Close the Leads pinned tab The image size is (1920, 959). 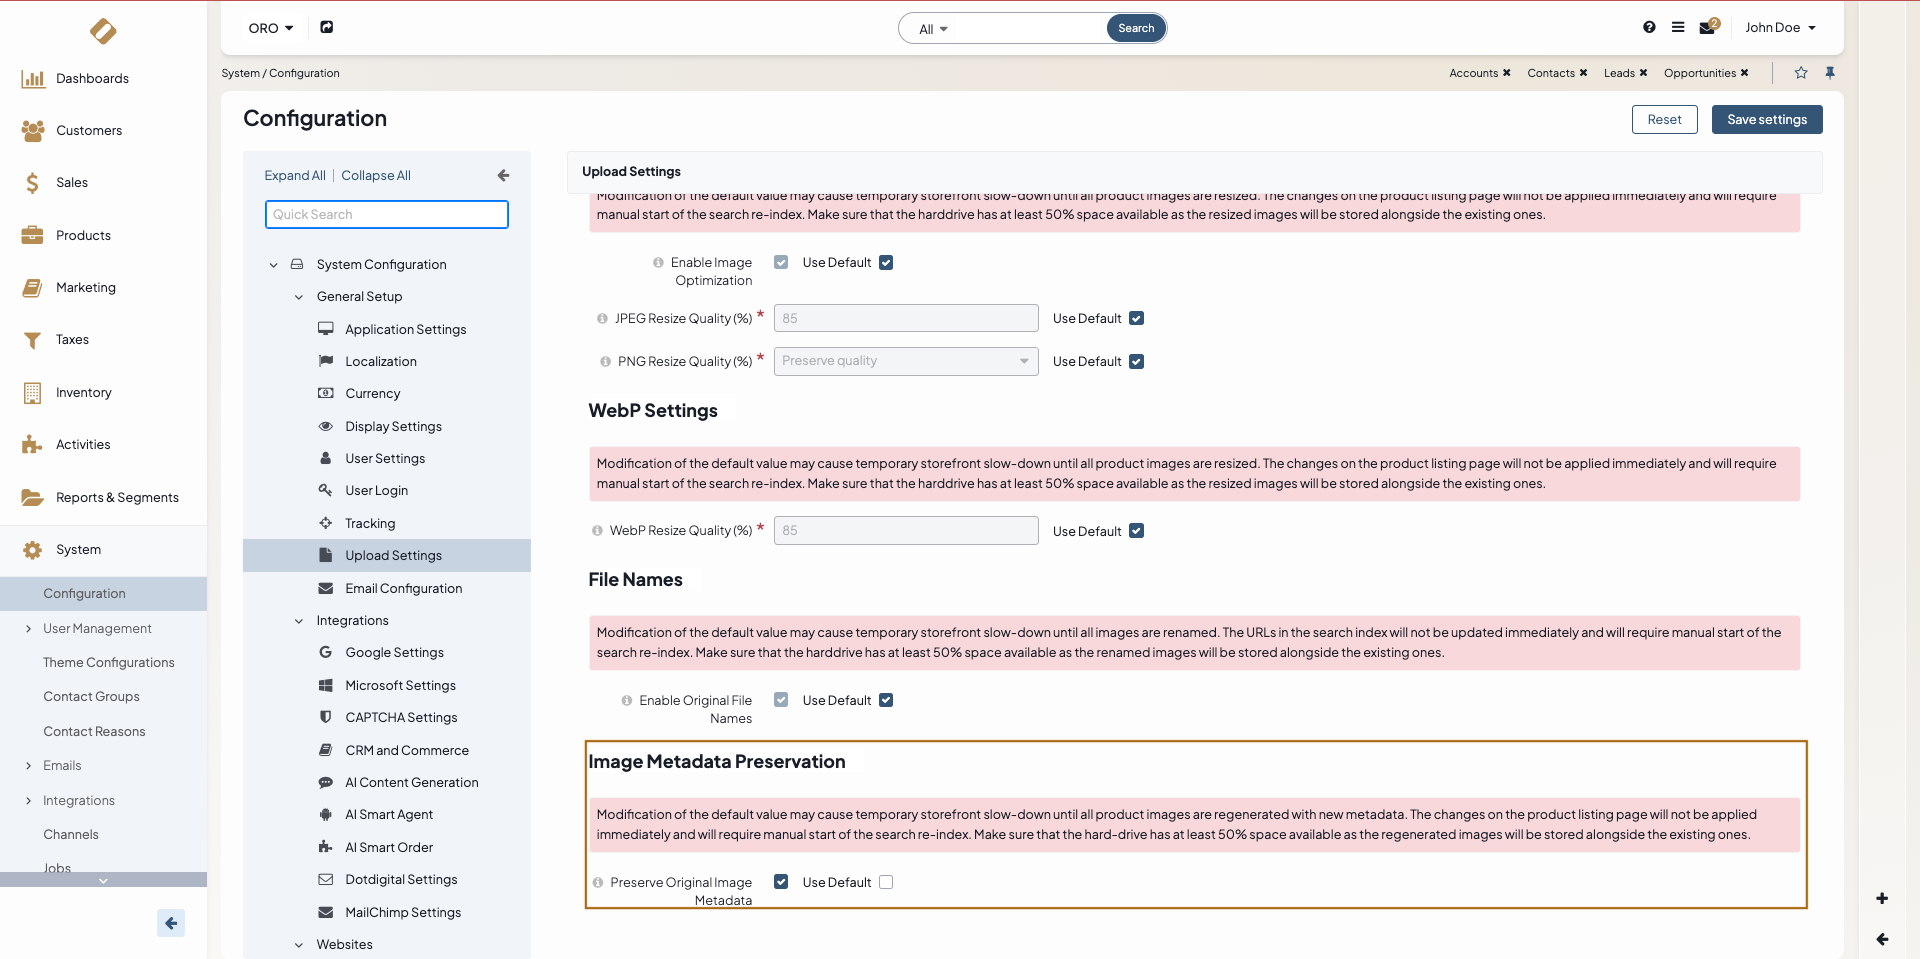(x=1643, y=73)
